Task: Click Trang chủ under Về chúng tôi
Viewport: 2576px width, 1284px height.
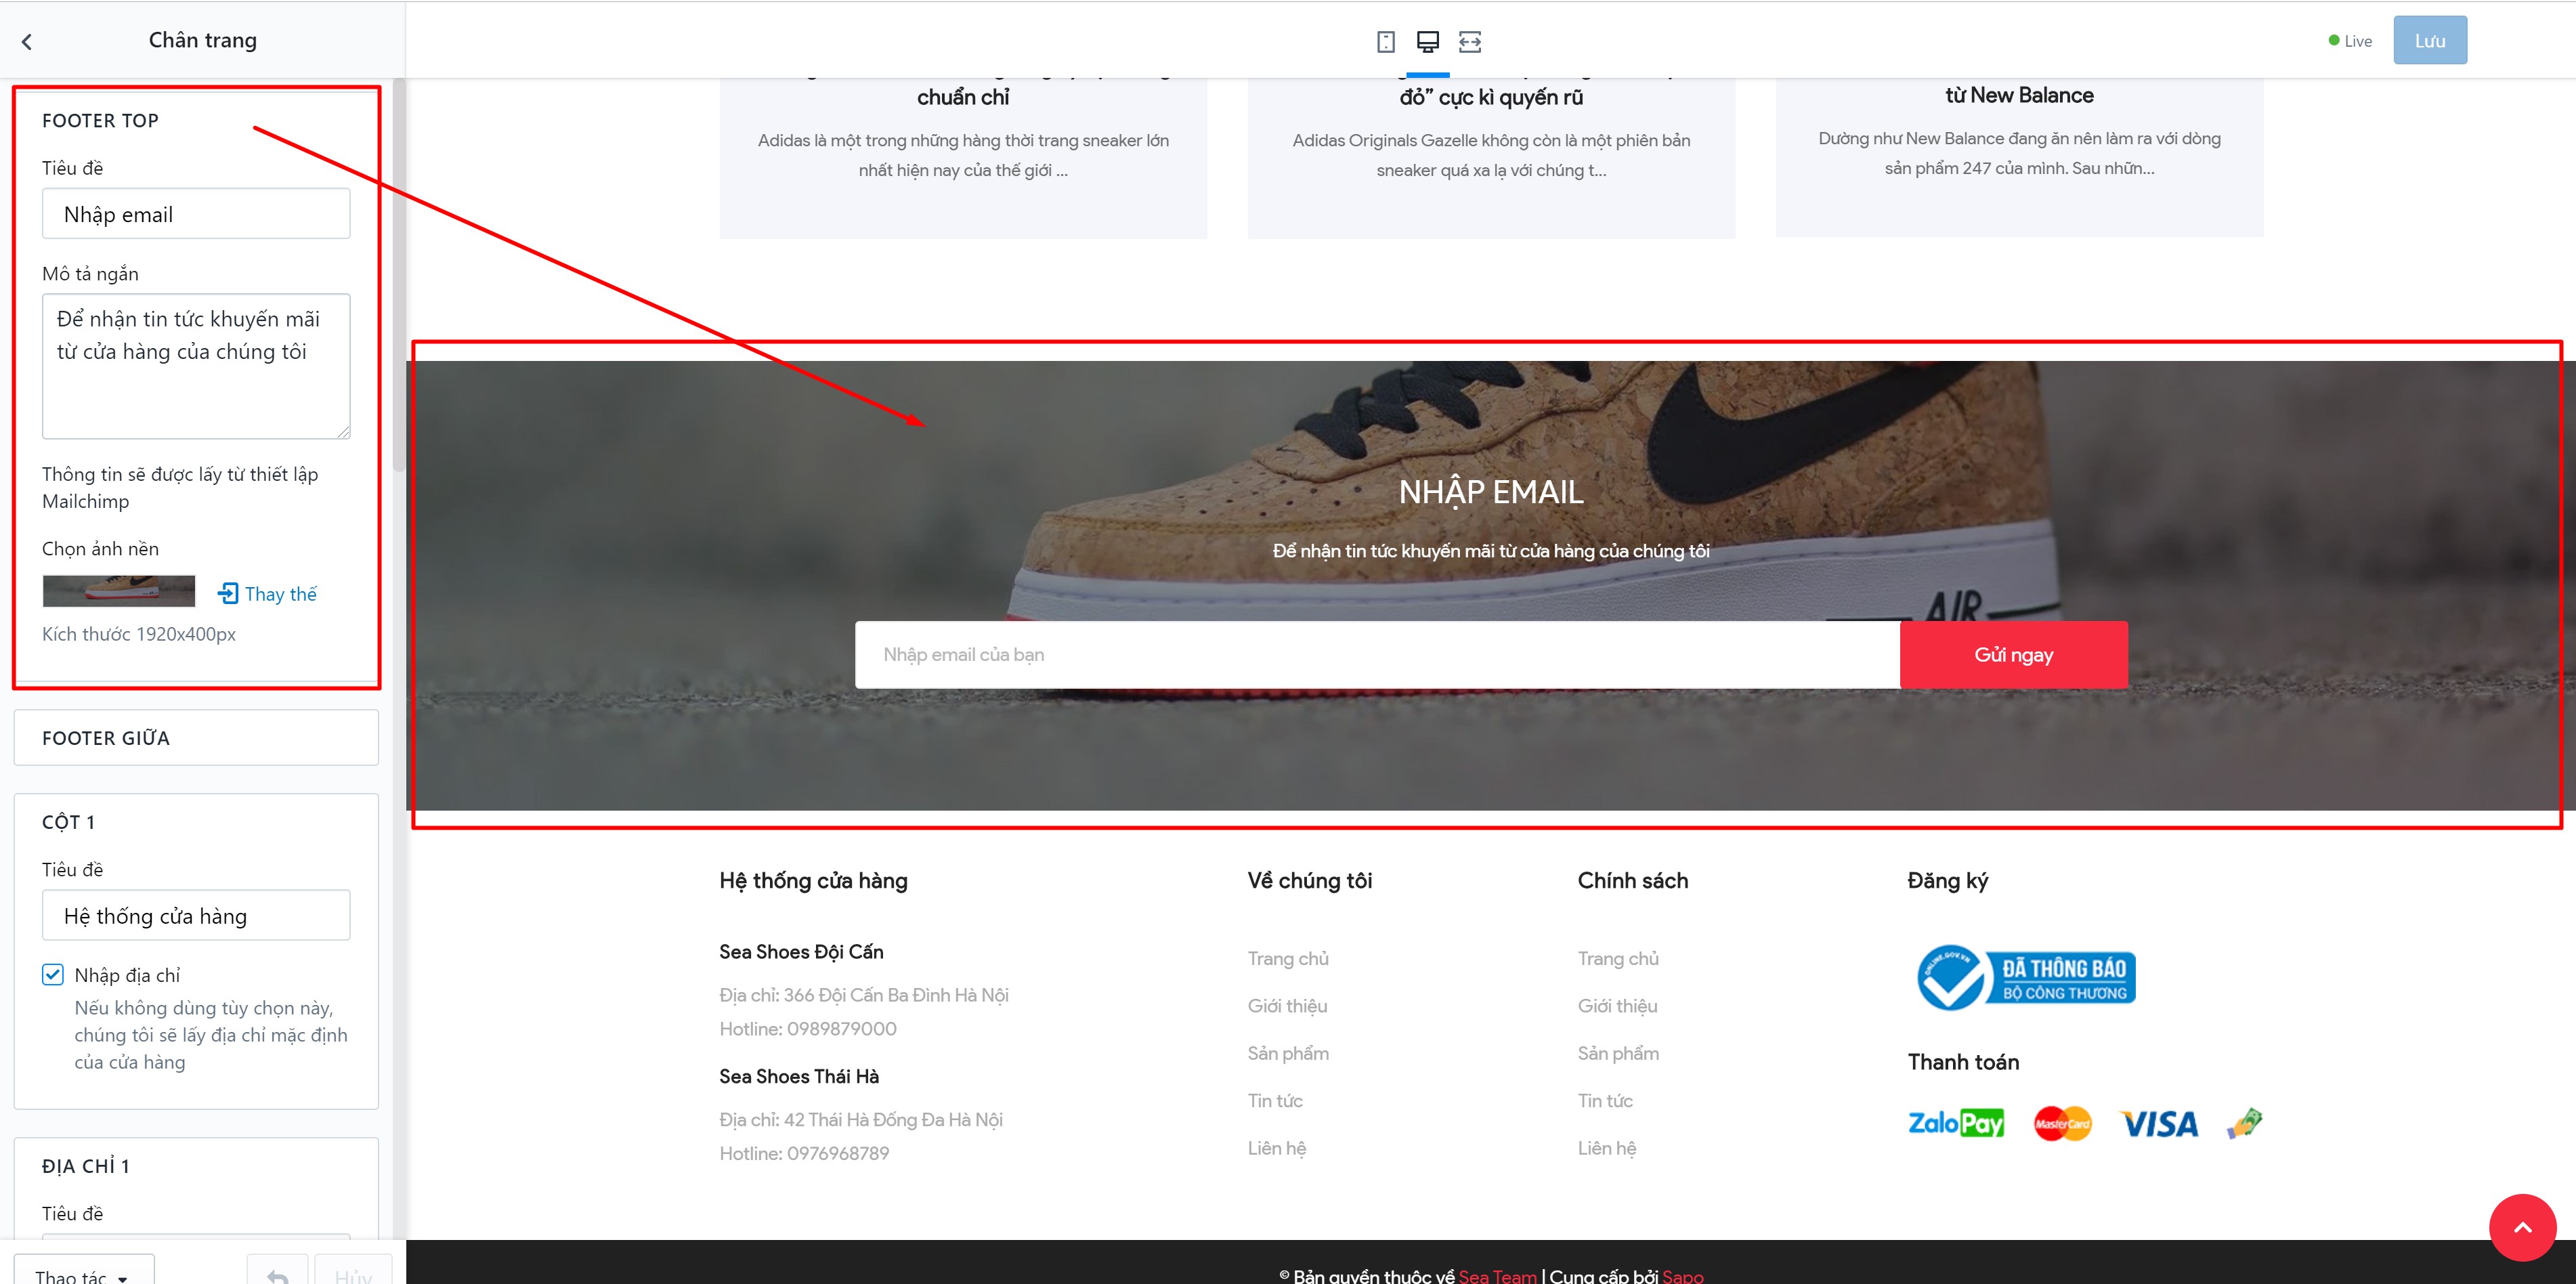Action: 1288,958
